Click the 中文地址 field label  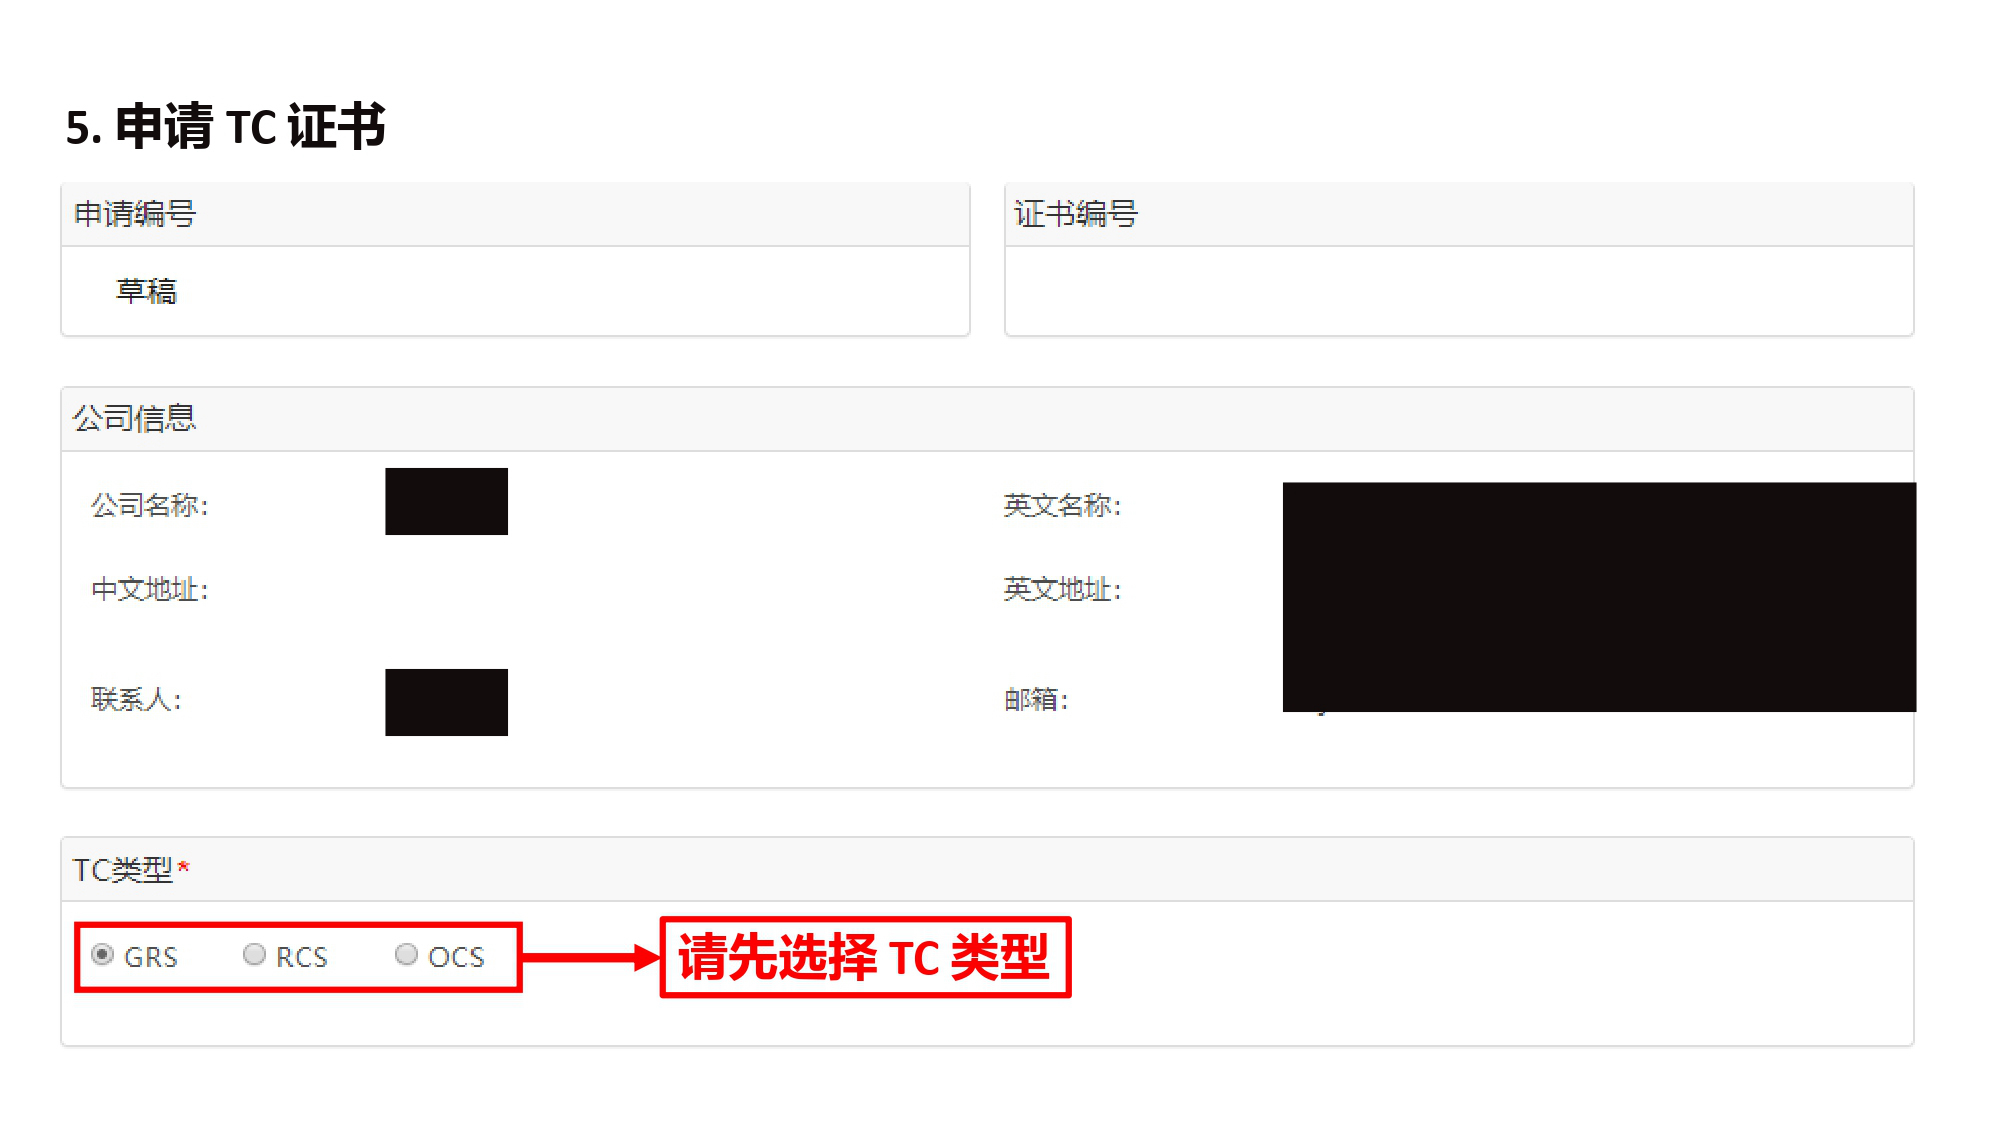(x=150, y=589)
